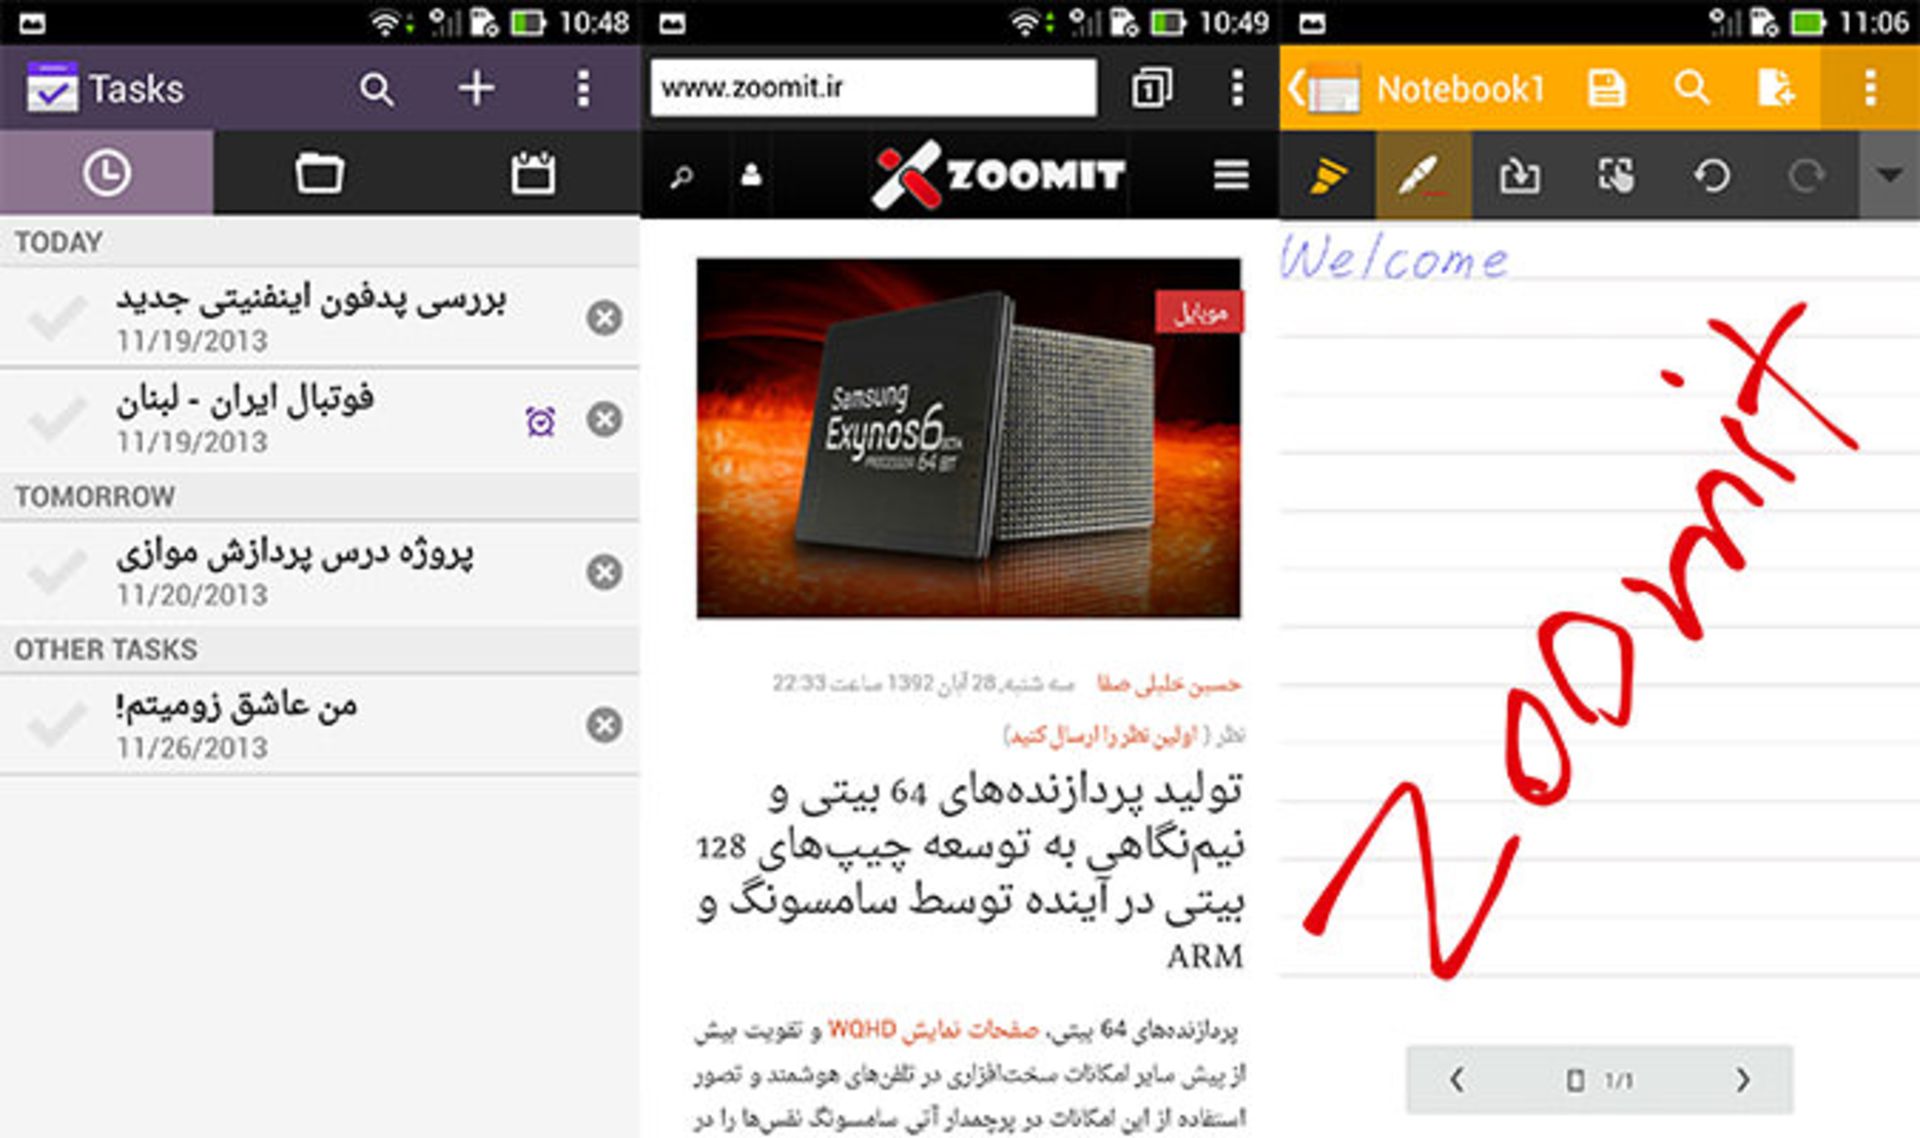Save Notebook1 with the floppy icon
Viewport: 1920px width, 1138px height.
click(x=1606, y=88)
